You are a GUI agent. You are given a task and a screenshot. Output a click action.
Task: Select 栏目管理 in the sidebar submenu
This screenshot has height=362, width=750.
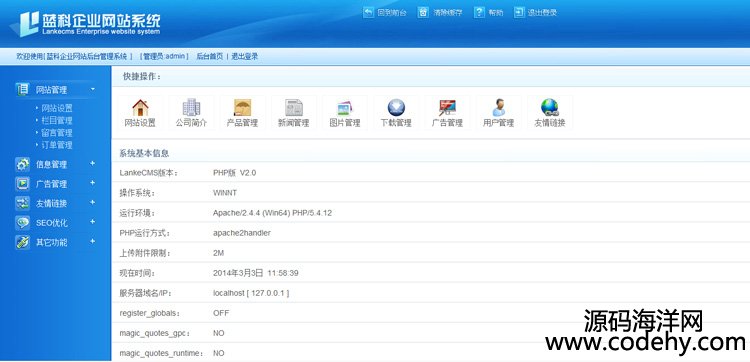(57, 121)
